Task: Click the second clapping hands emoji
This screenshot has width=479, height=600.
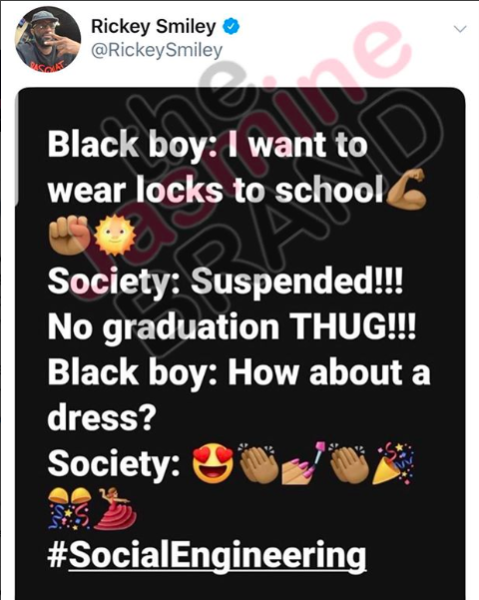Action: click(349, 463)
